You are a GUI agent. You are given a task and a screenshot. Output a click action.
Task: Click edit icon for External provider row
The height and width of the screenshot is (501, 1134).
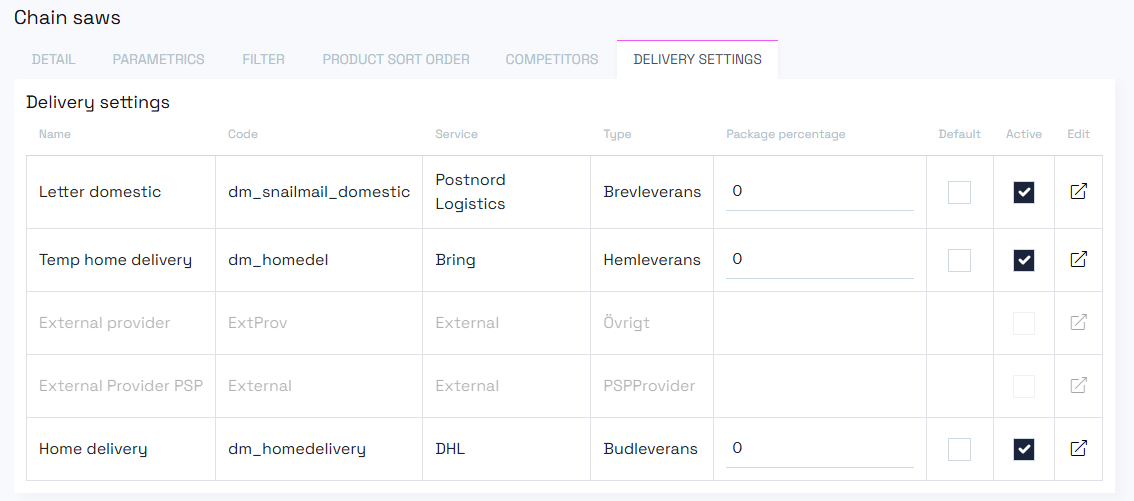pos(1078,323)
